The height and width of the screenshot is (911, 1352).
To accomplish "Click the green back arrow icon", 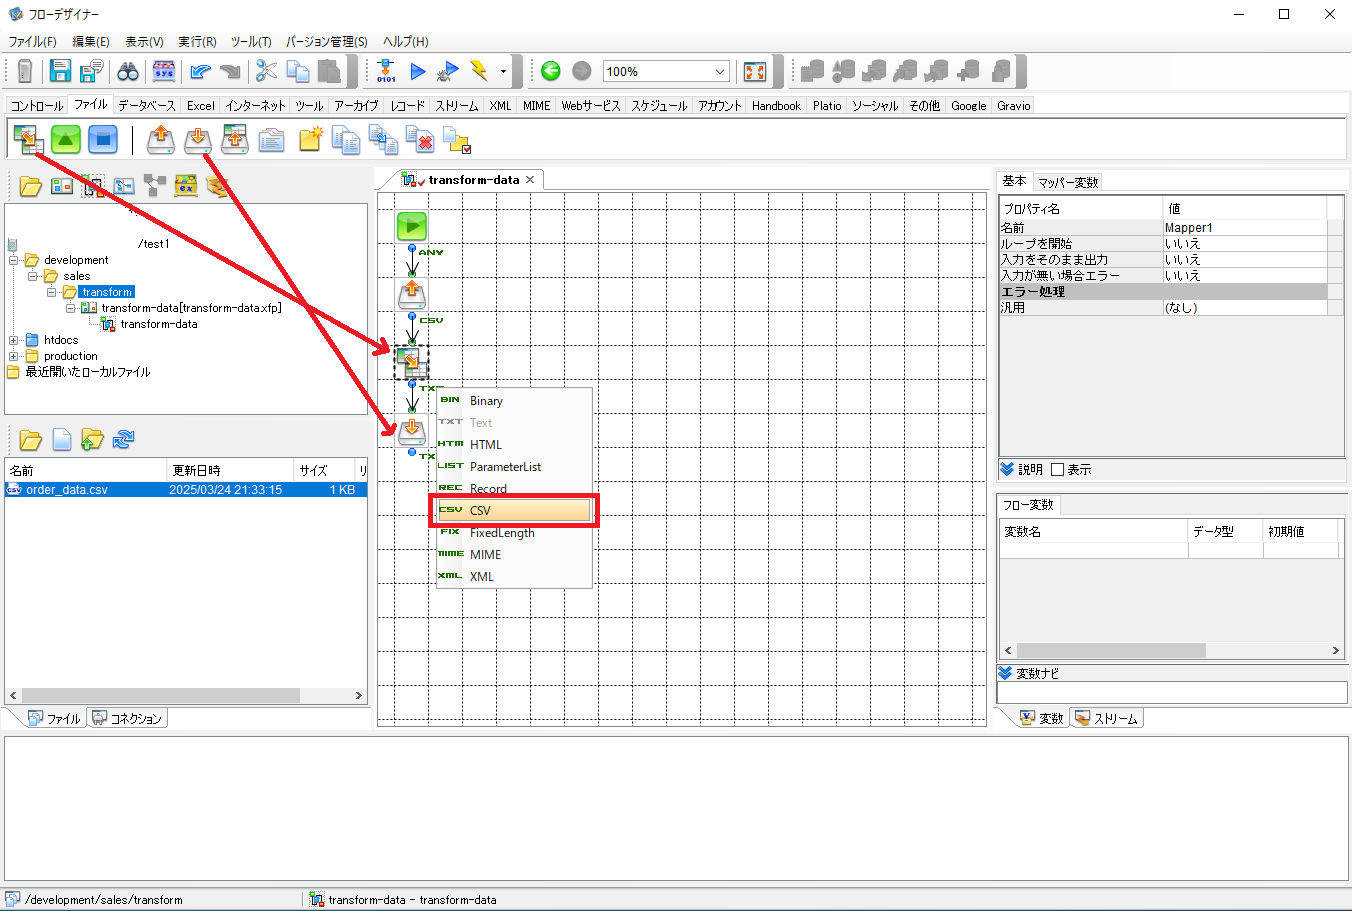I will 550,71.
